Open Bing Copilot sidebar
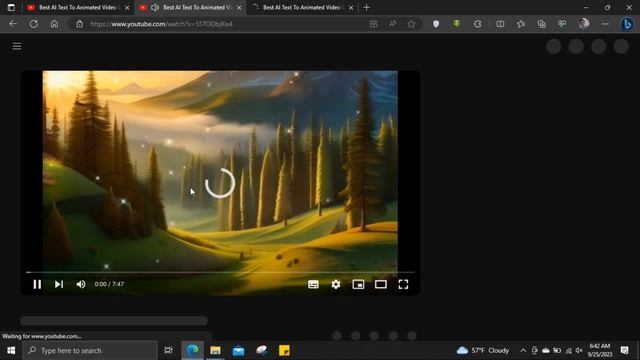Image resolution: width=640 pixels, height=360 pixels. (627, 24)
